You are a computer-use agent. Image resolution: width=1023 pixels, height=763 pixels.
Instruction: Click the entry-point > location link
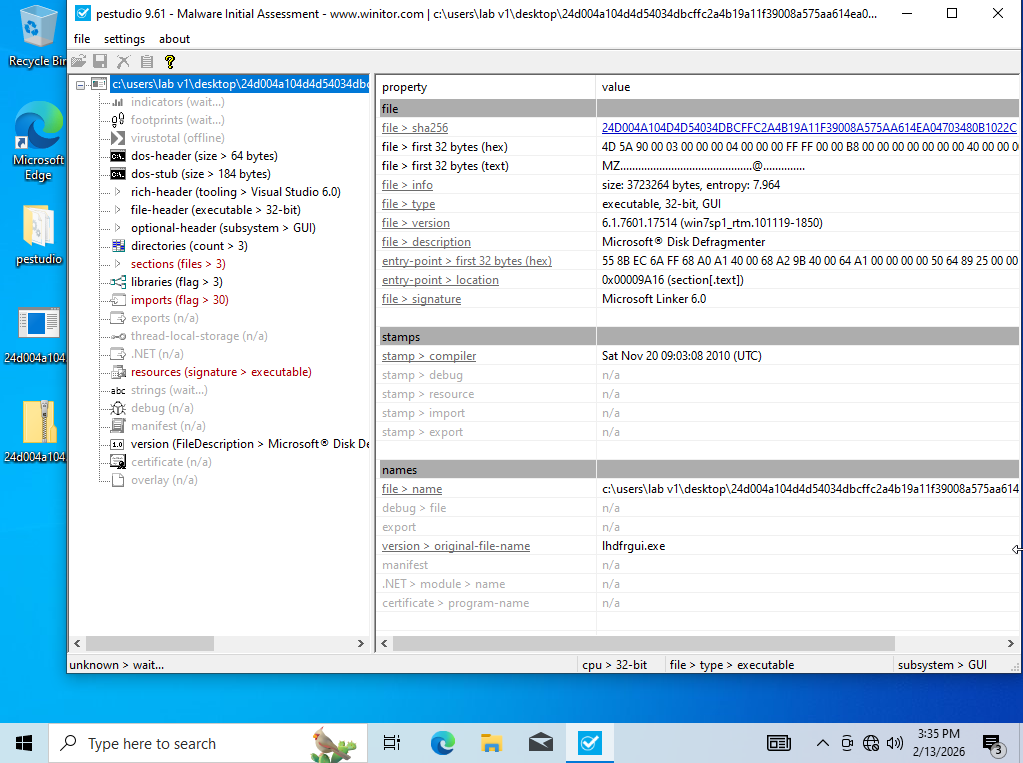pyautogui.click(x=440, y=280)
